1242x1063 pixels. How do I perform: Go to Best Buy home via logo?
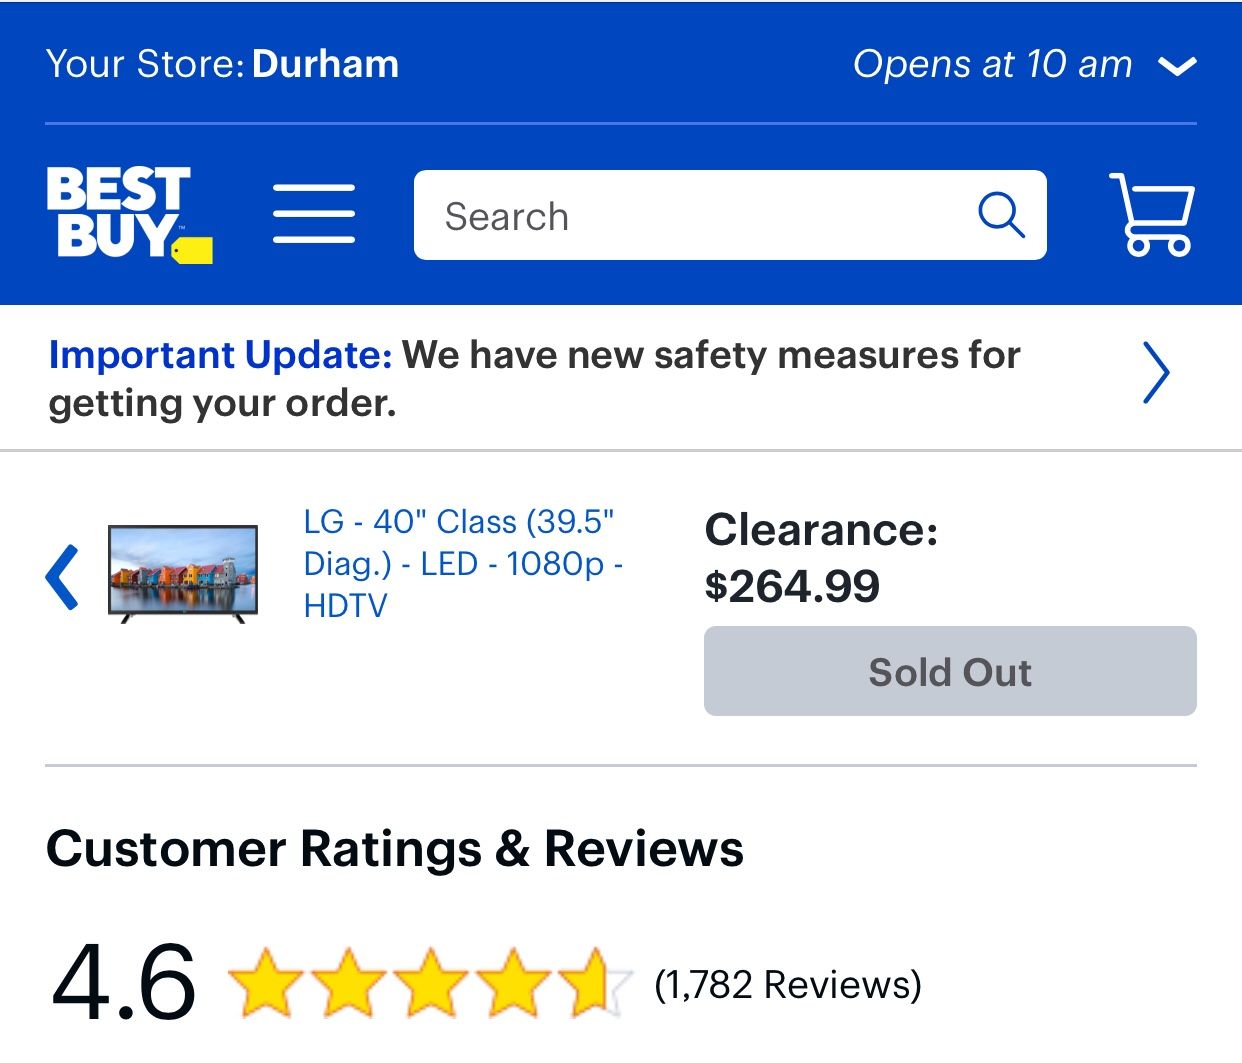coord(129,214)
